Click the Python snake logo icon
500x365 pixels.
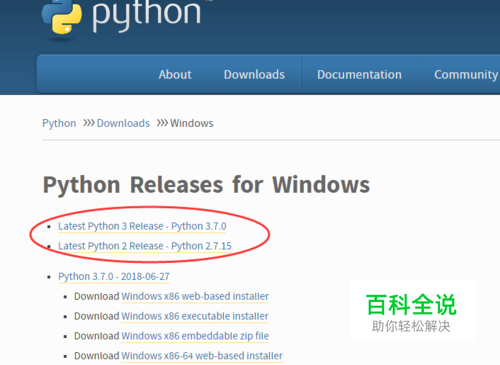(62, 17)
